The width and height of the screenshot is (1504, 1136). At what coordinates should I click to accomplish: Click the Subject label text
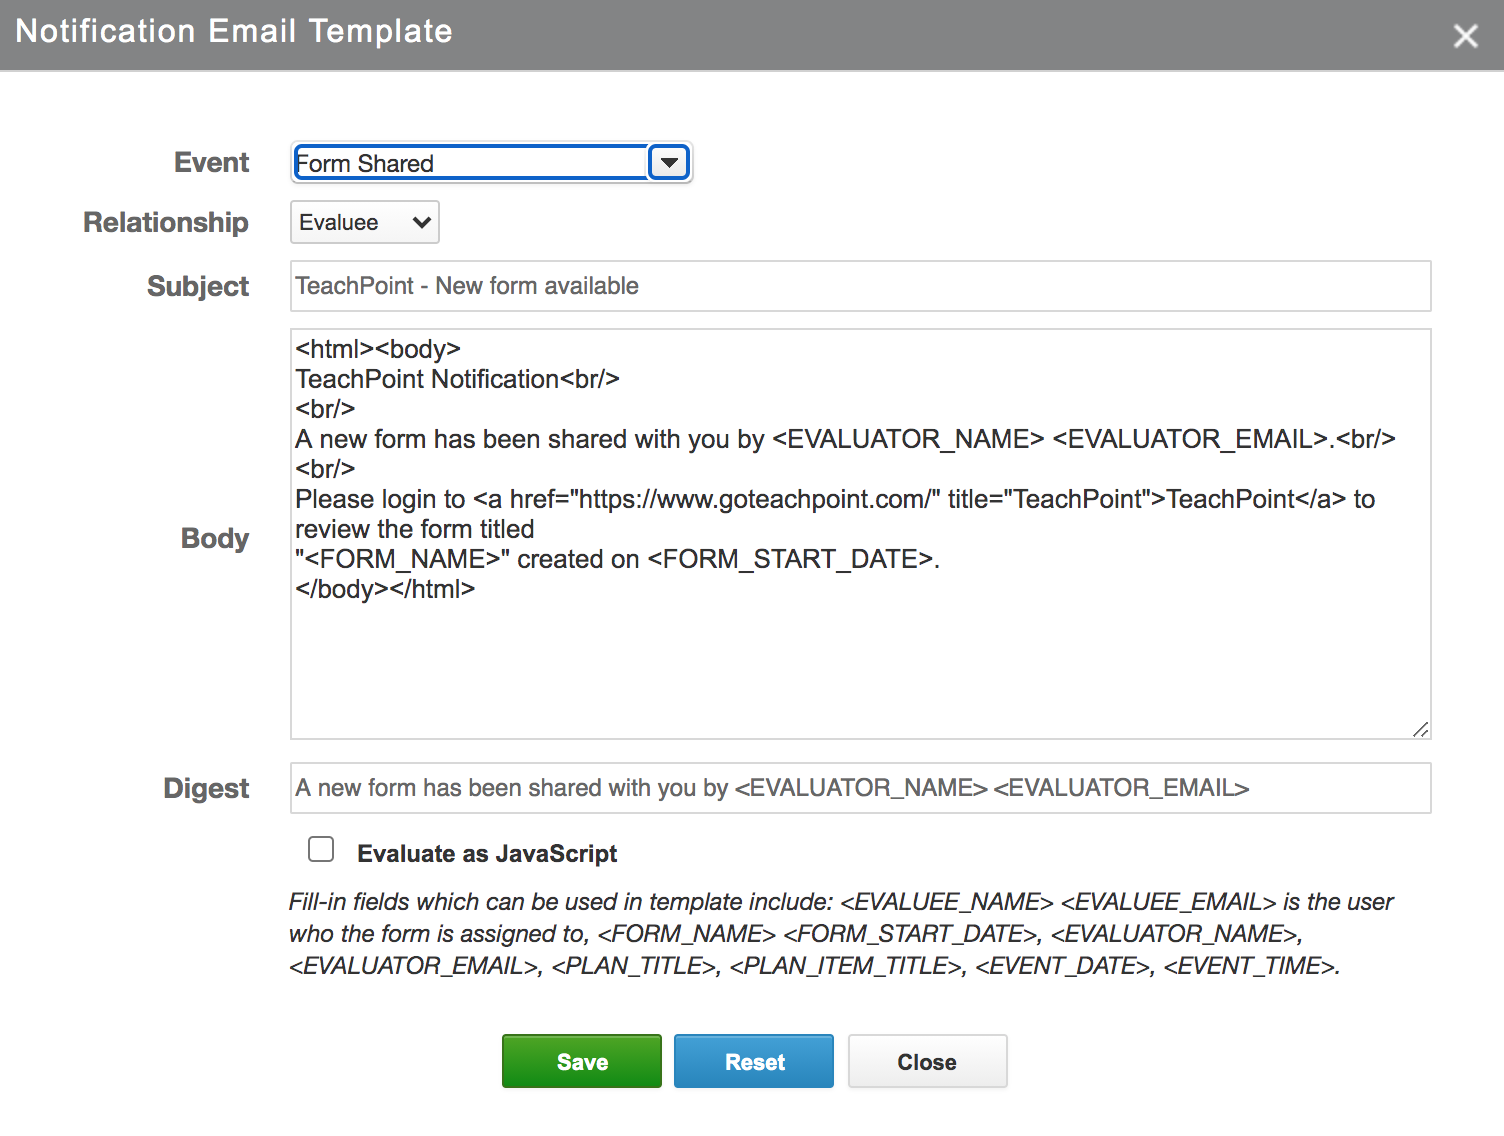click(x=197, y=286)
